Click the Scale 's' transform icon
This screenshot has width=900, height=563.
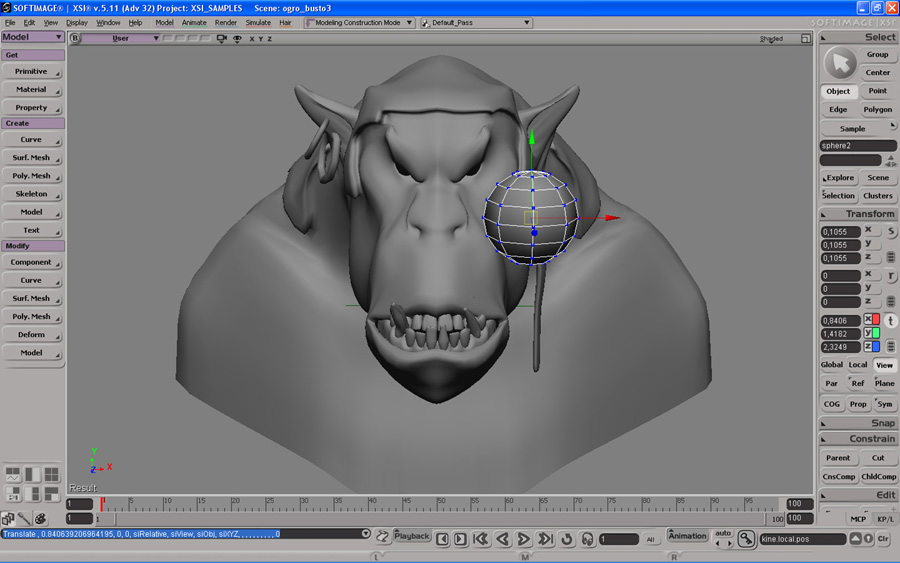(891, 232)
